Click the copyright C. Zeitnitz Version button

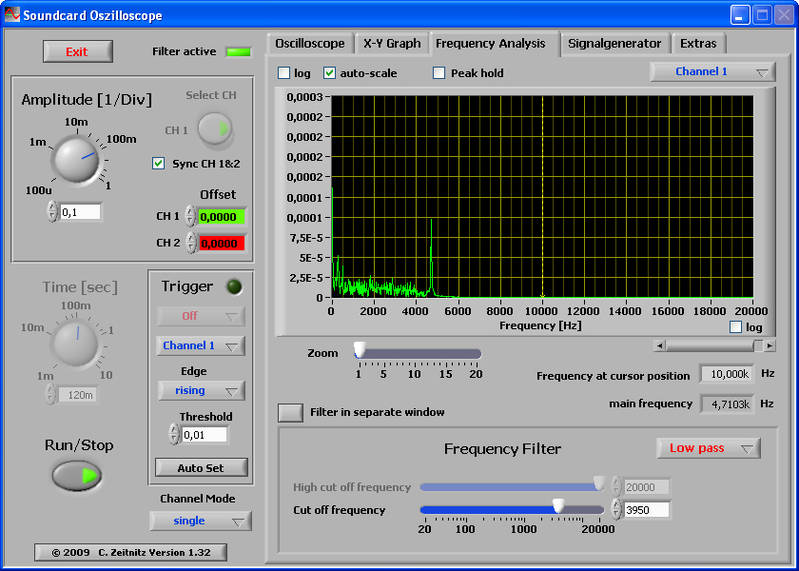pyautogui.click(x=131, y=553)
